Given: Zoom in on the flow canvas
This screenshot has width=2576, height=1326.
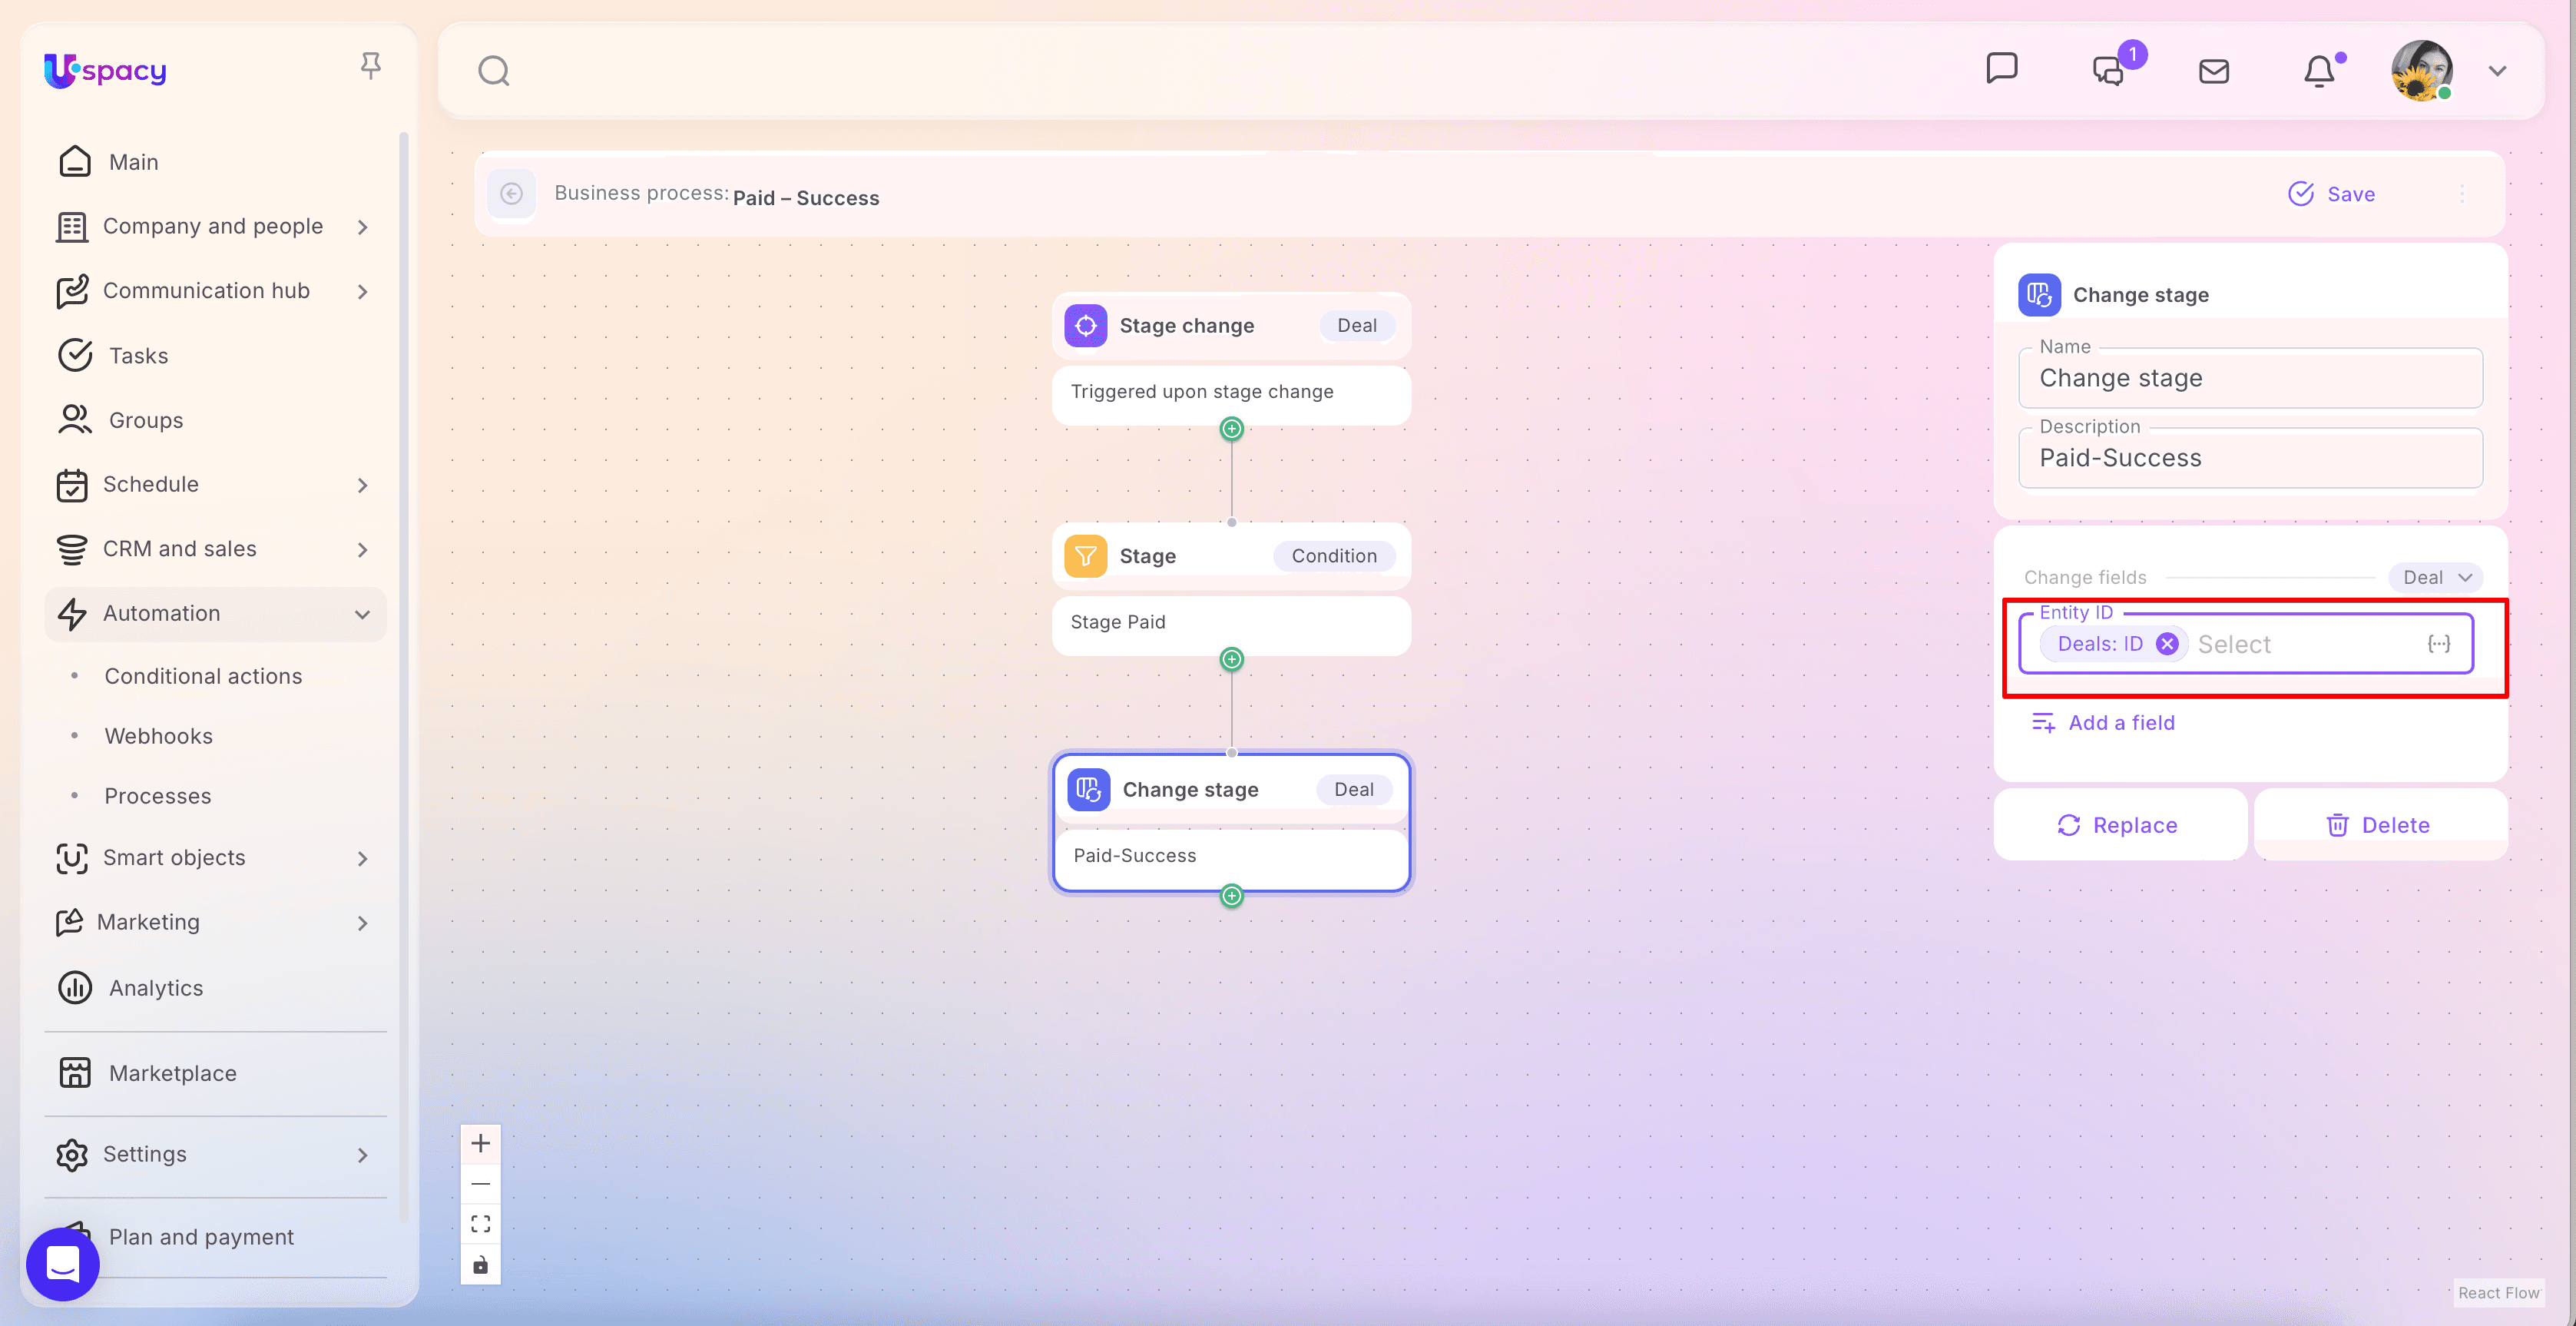Looking at the screenshot, I should [480, 1143].
